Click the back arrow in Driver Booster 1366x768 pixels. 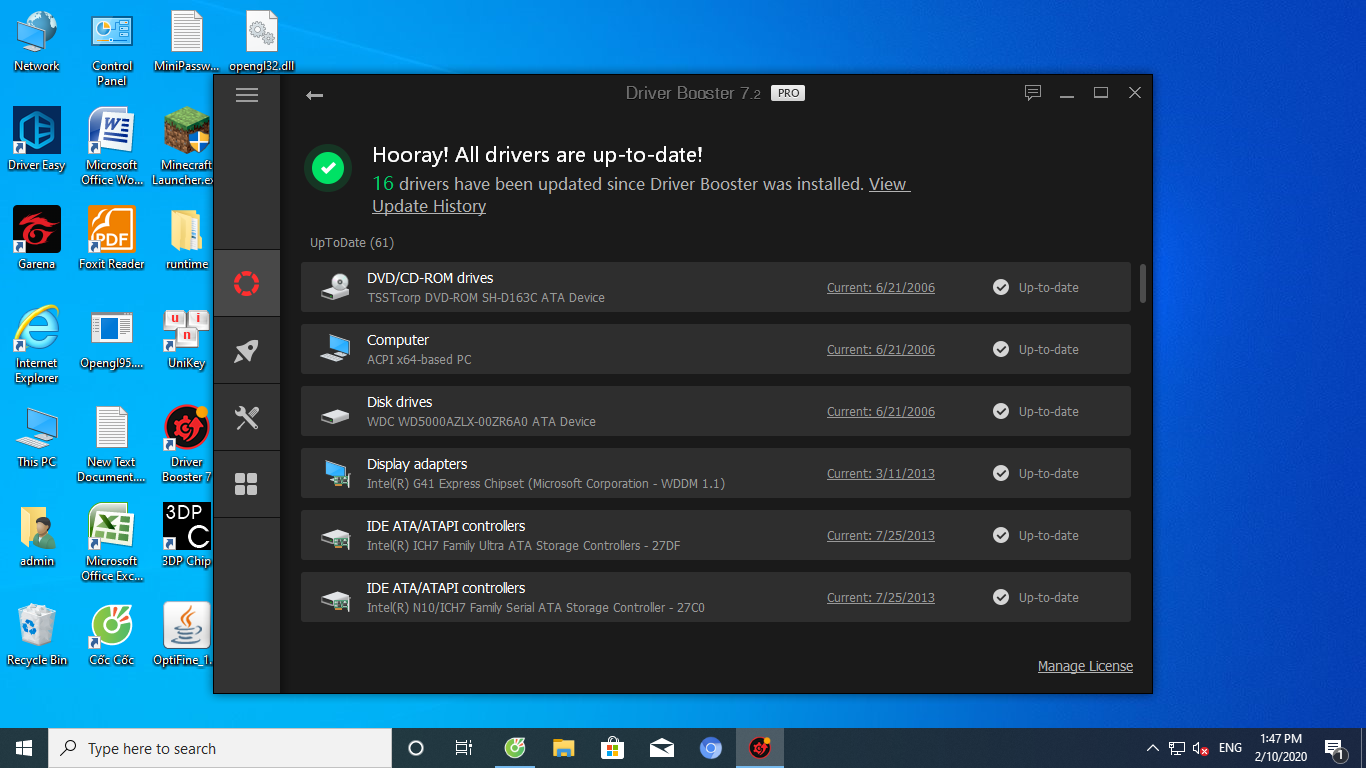314,95
